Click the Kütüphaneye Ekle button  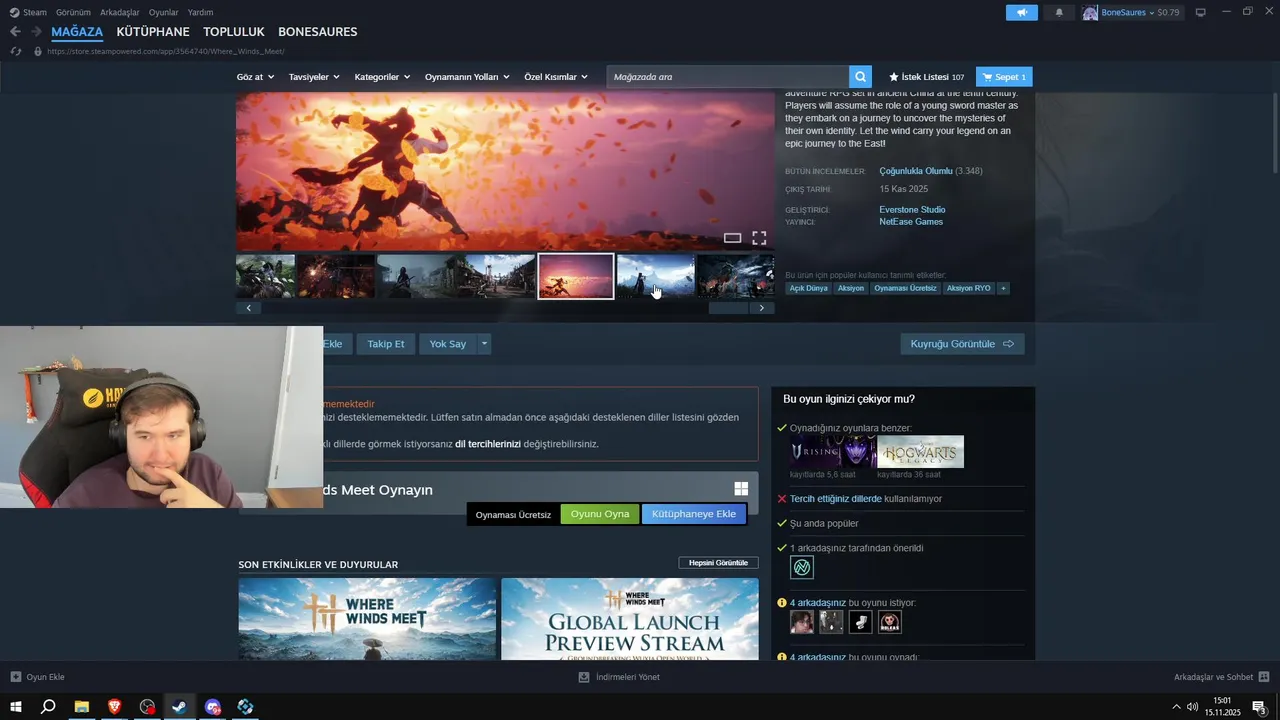point(694,514)
